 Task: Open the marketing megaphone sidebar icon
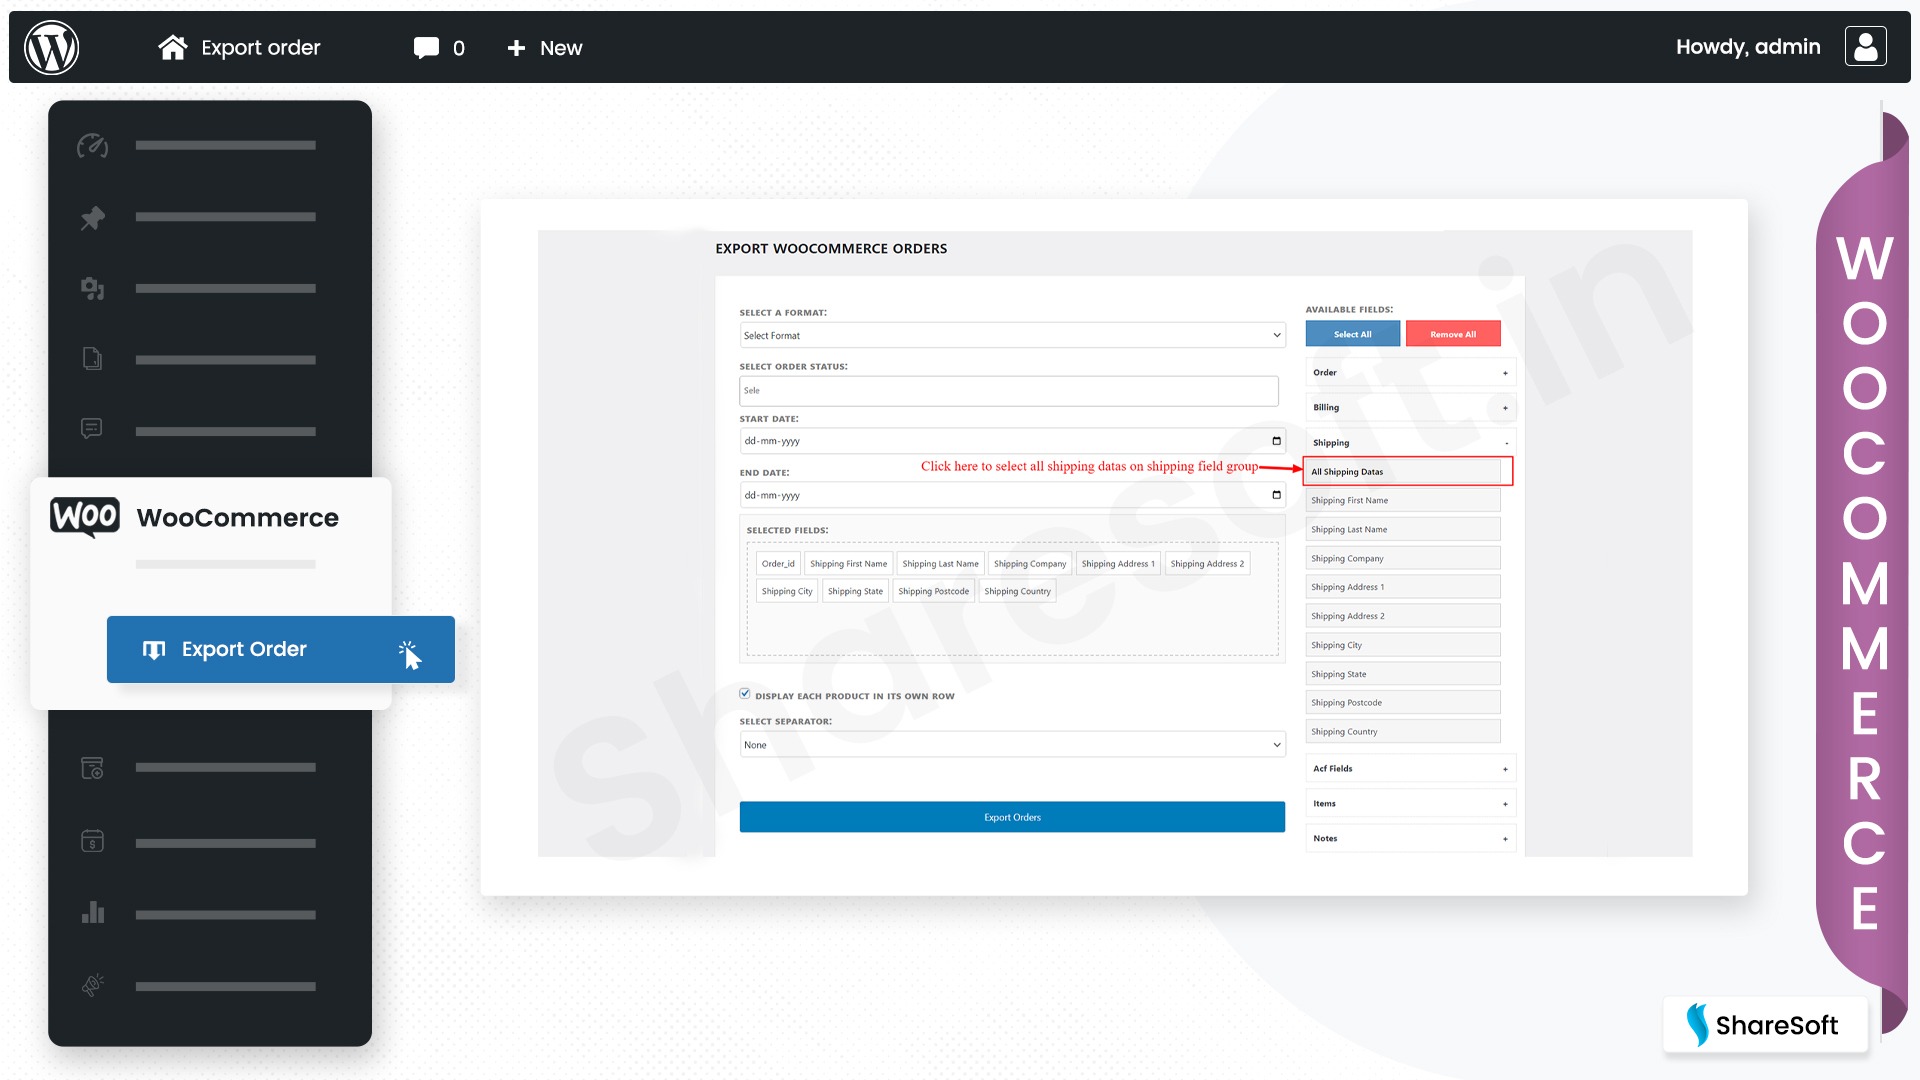[x=93, y=985]
